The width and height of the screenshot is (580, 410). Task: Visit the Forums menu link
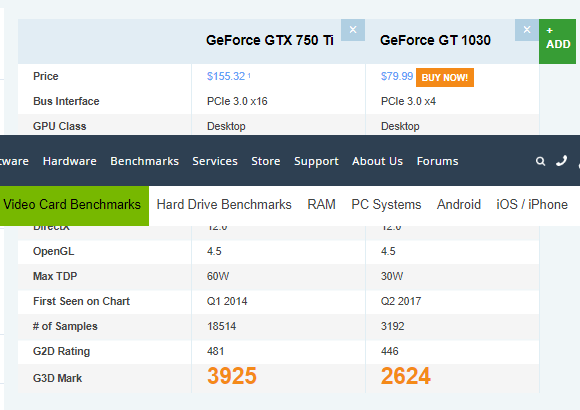coord(438,161)
